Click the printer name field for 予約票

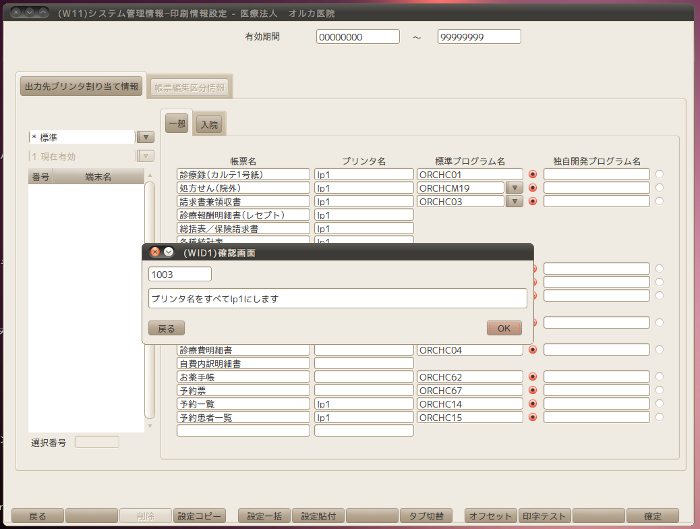(x=363, y=391)
